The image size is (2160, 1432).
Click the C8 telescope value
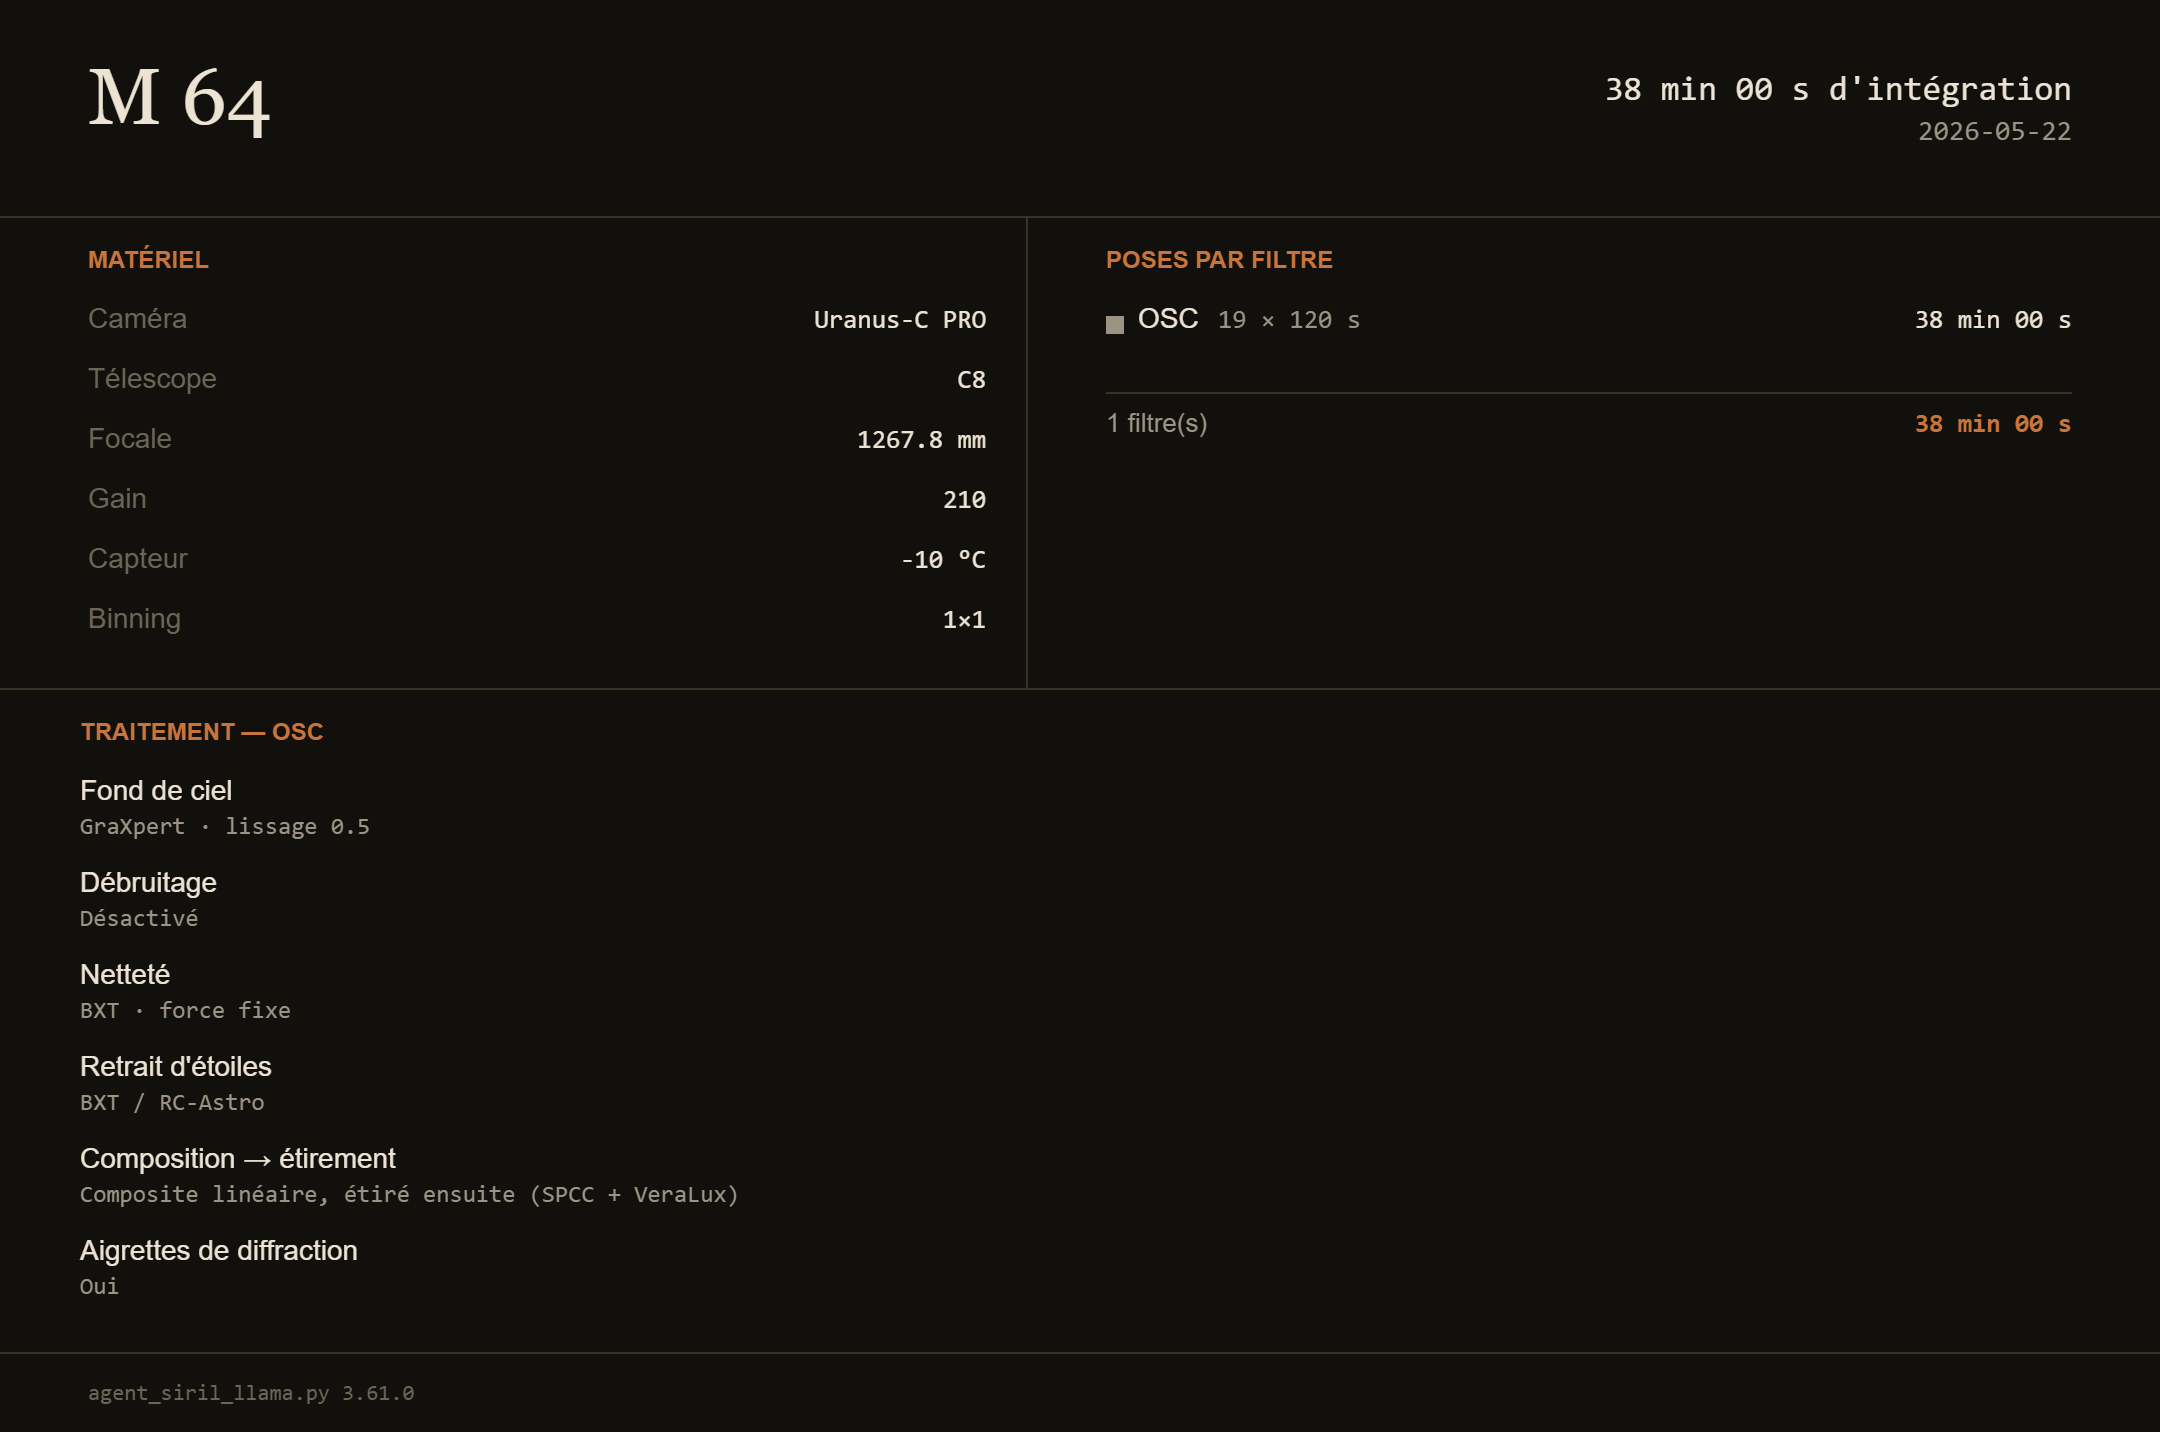click(971, 380)
